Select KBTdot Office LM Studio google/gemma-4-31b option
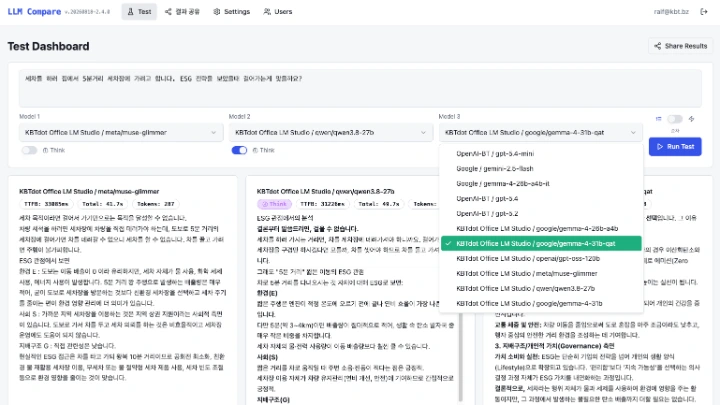The image size is (720, 405). (x=541, y=304)
